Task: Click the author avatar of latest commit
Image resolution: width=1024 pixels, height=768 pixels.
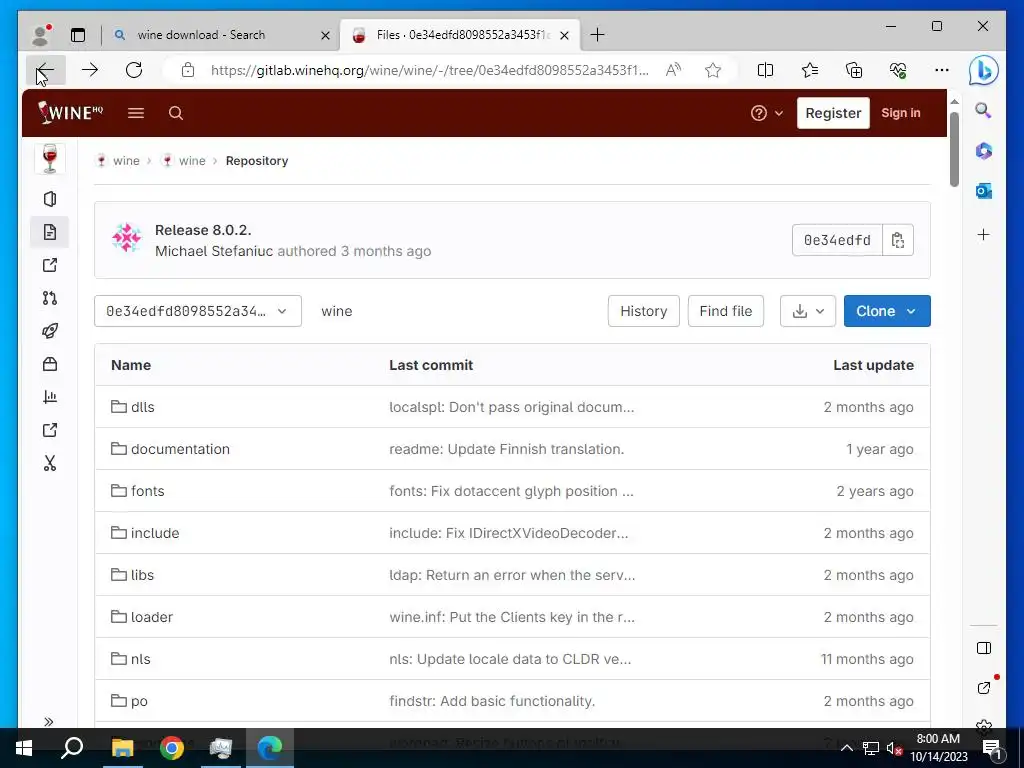Action: point(127,238)
